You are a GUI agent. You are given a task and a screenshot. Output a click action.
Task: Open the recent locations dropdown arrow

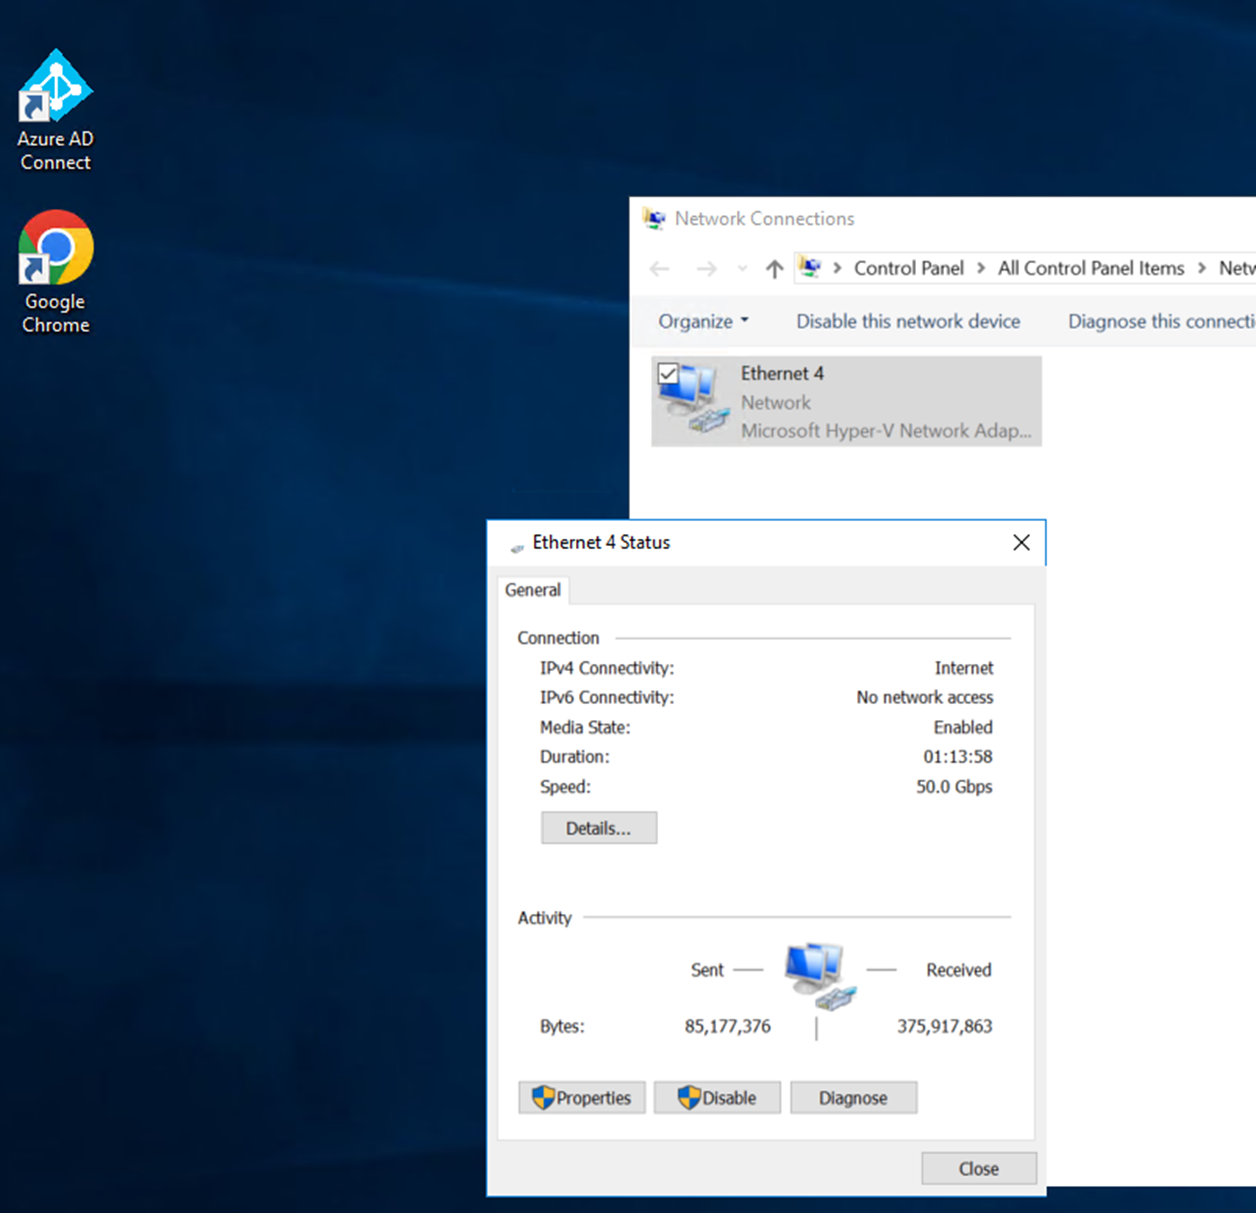(x=742, y=268)
